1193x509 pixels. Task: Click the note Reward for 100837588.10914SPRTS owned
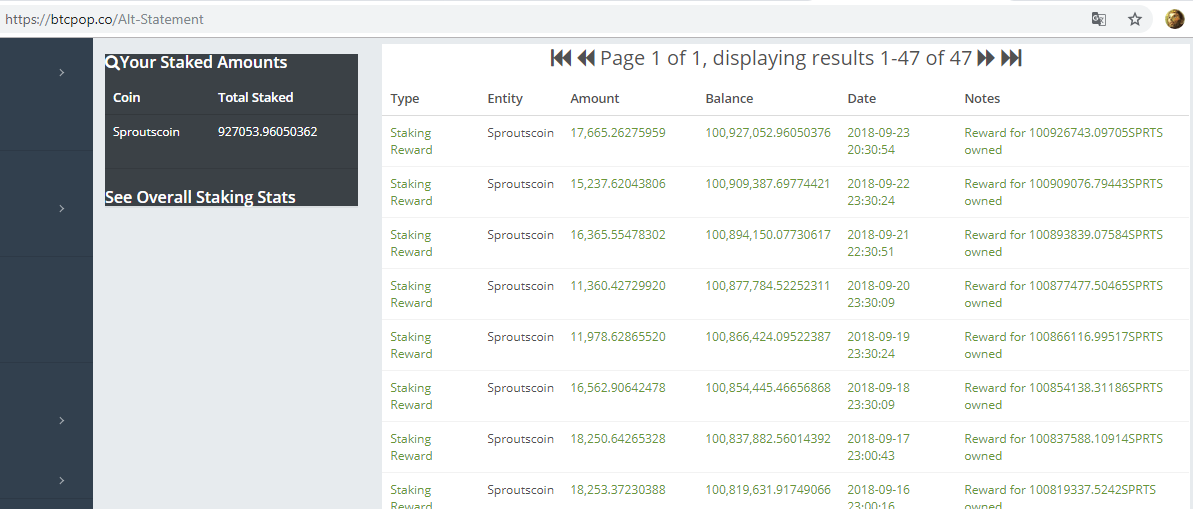[1064, 447]
